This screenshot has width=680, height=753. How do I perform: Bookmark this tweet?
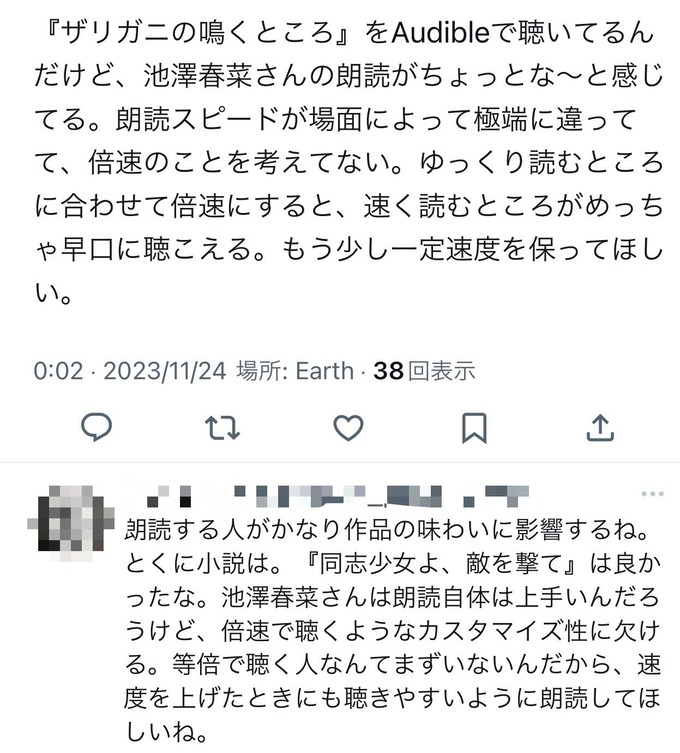474,427
